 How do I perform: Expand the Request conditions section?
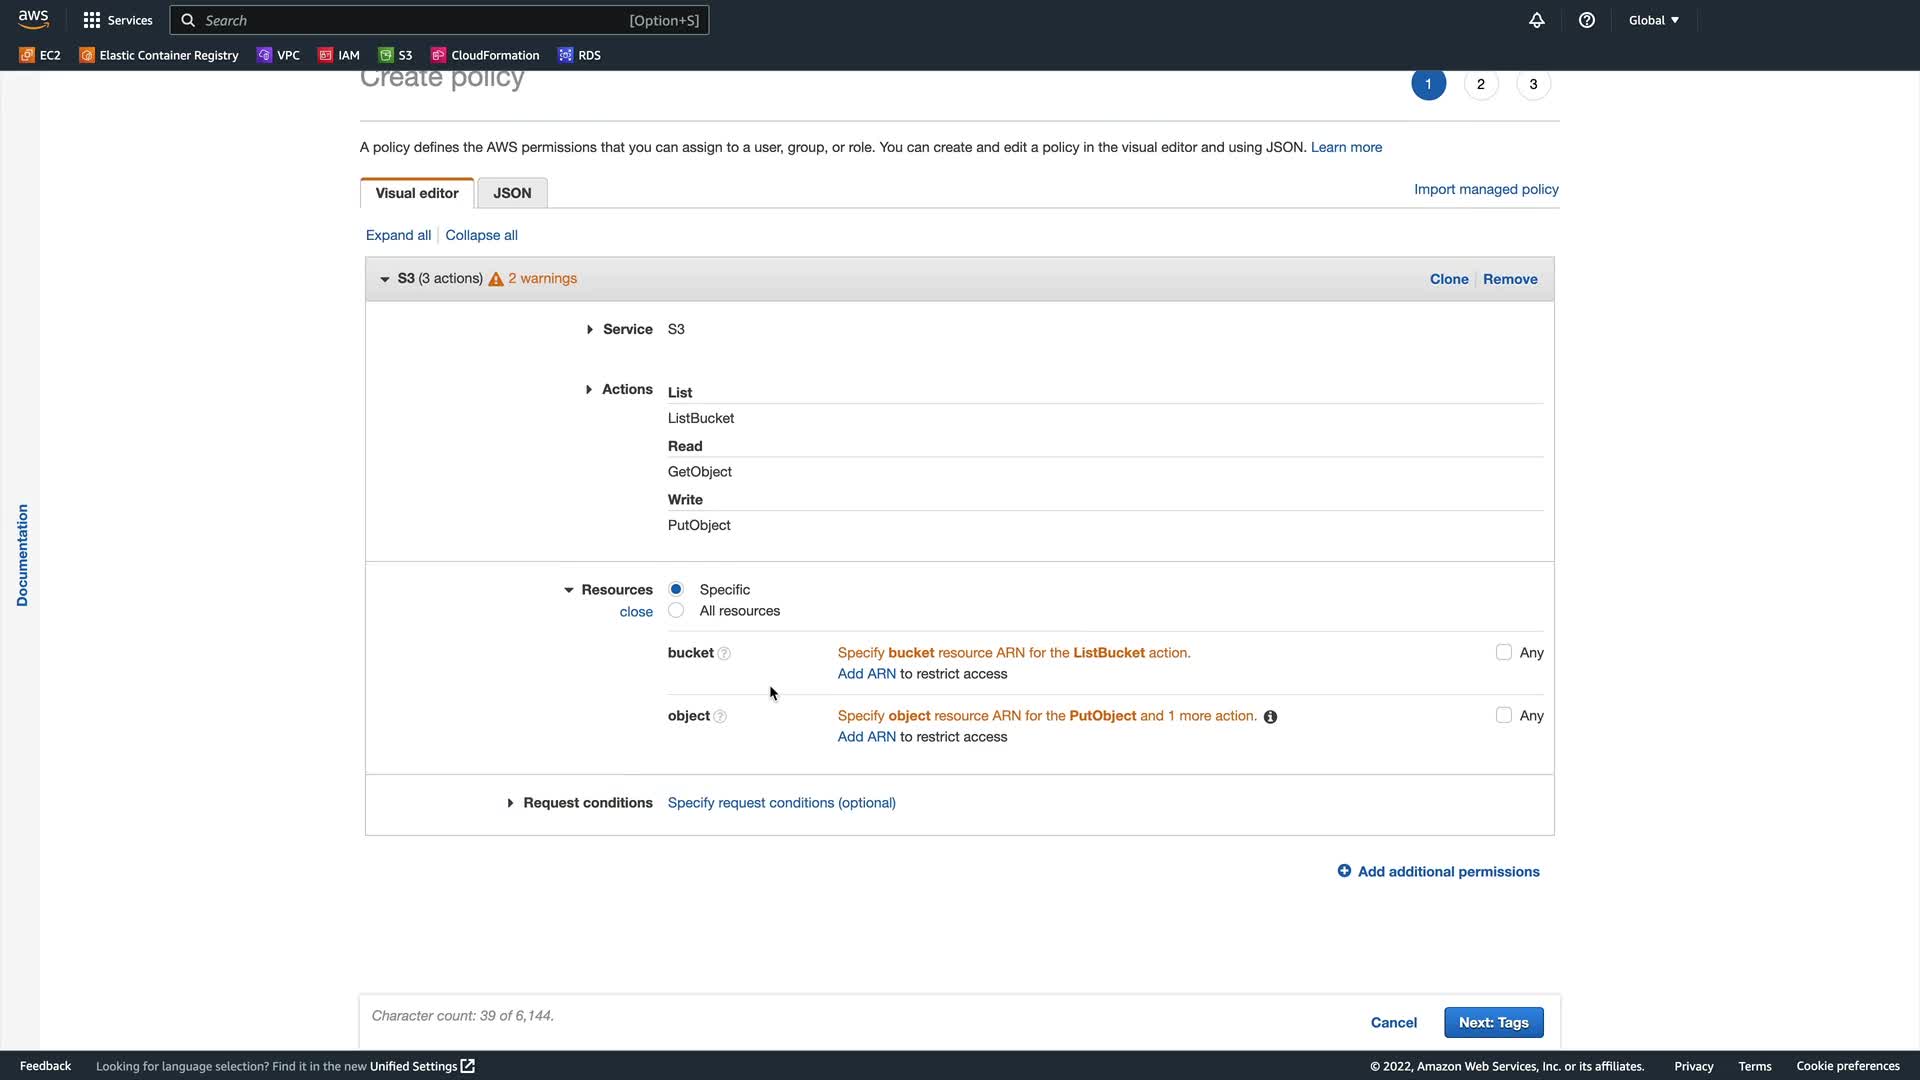click(510, 803)
